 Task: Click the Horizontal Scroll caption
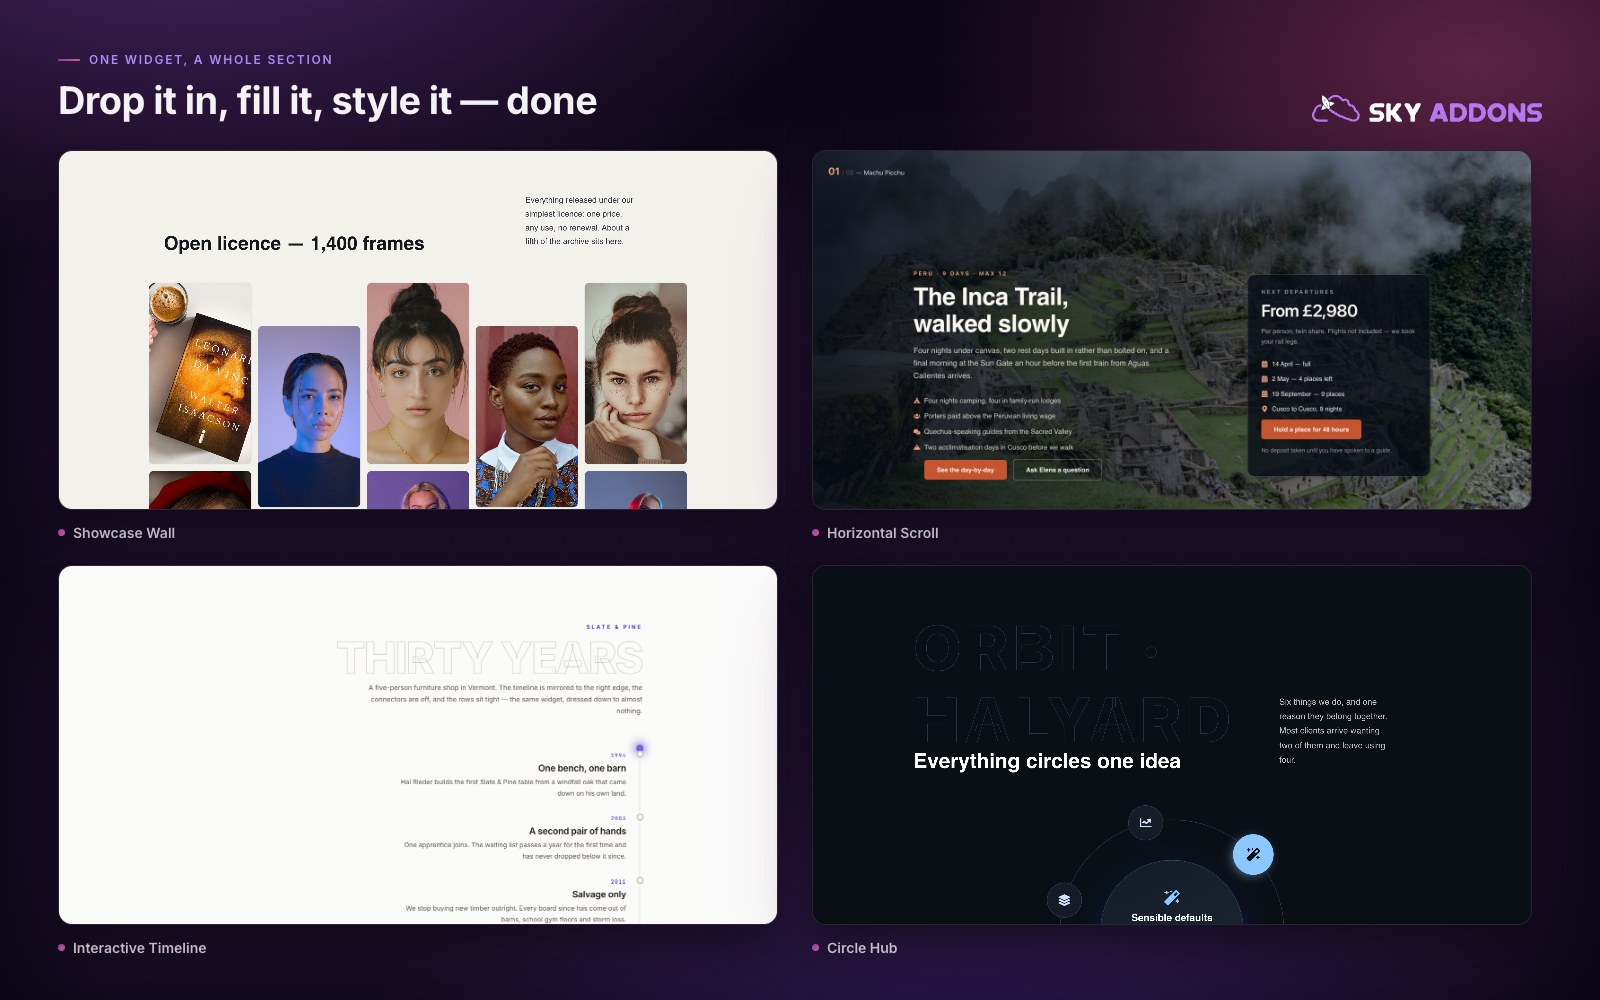click(883, 533)
